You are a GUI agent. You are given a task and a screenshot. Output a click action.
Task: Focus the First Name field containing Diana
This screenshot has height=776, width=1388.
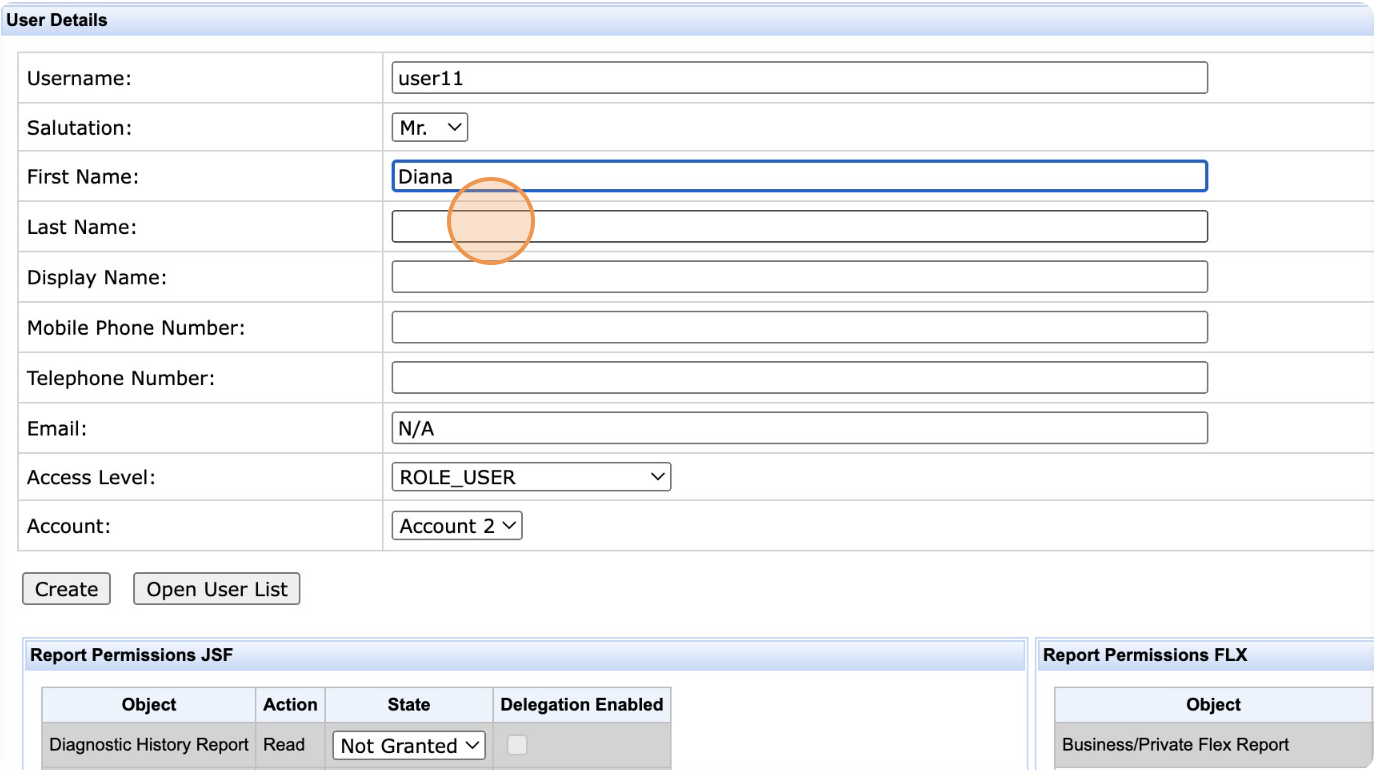coord(799,177)
